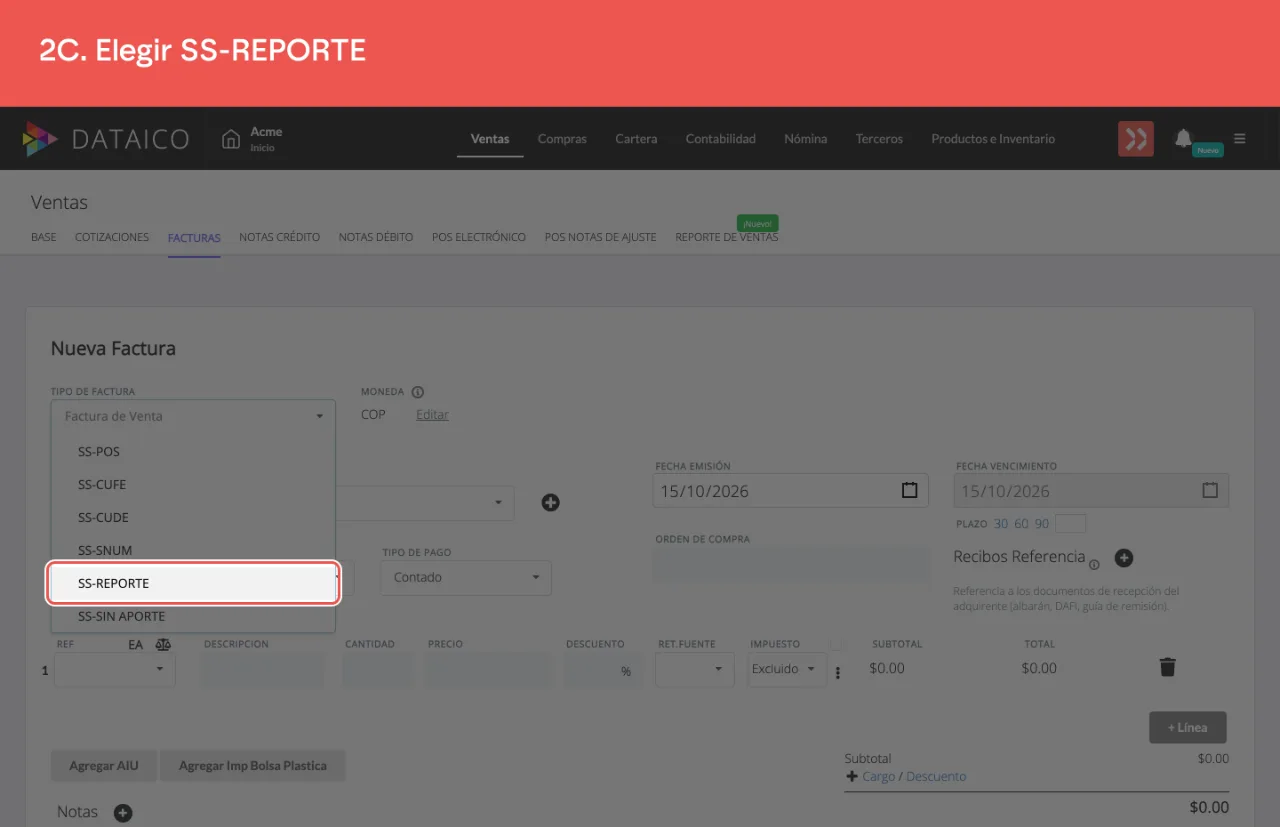Add a note with the Notas plus icon
The width and height of the screenshot is (1280, 827).
click(x=123, y=813)
